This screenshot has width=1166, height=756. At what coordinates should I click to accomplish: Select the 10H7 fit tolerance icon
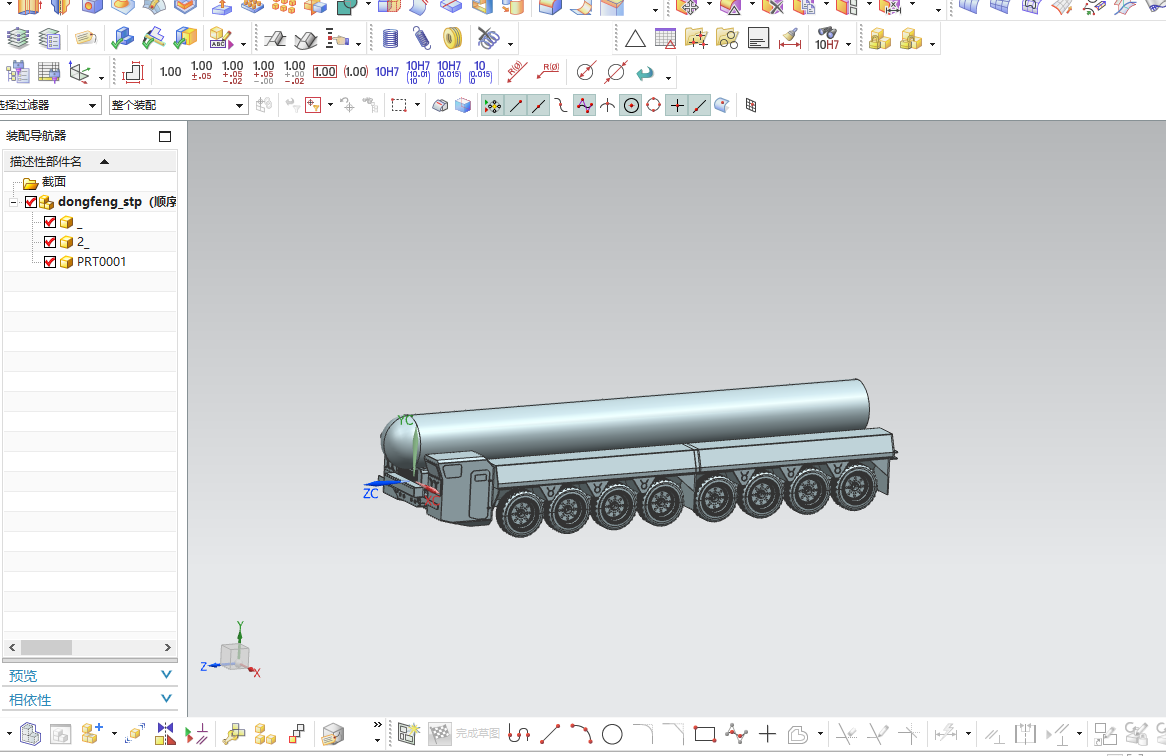[387, 72]
